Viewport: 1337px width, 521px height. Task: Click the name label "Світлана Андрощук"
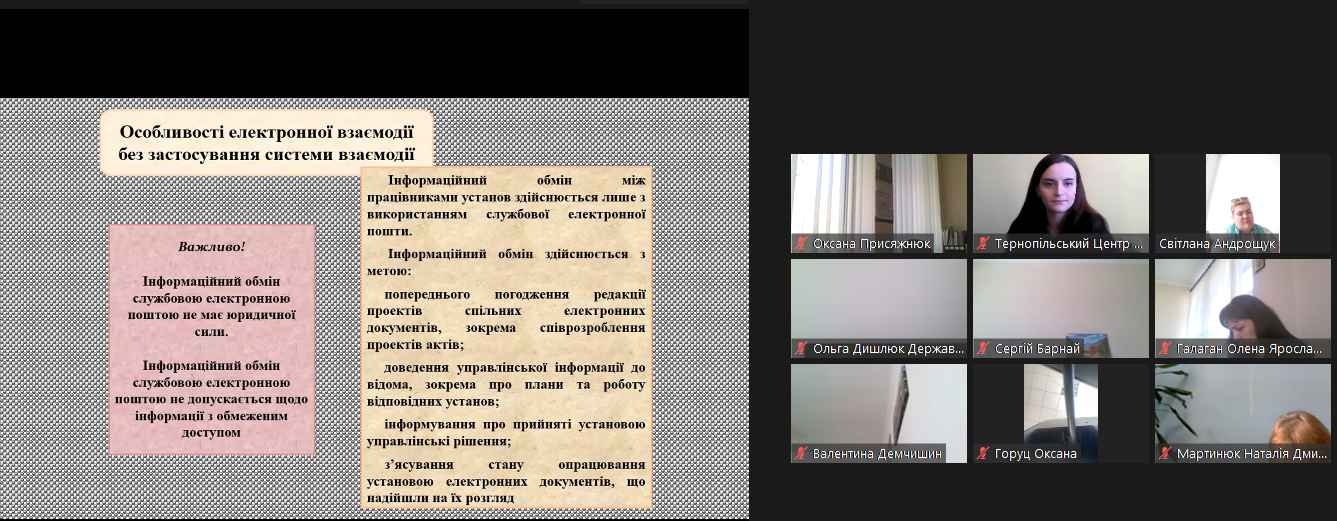[1216, 244]
